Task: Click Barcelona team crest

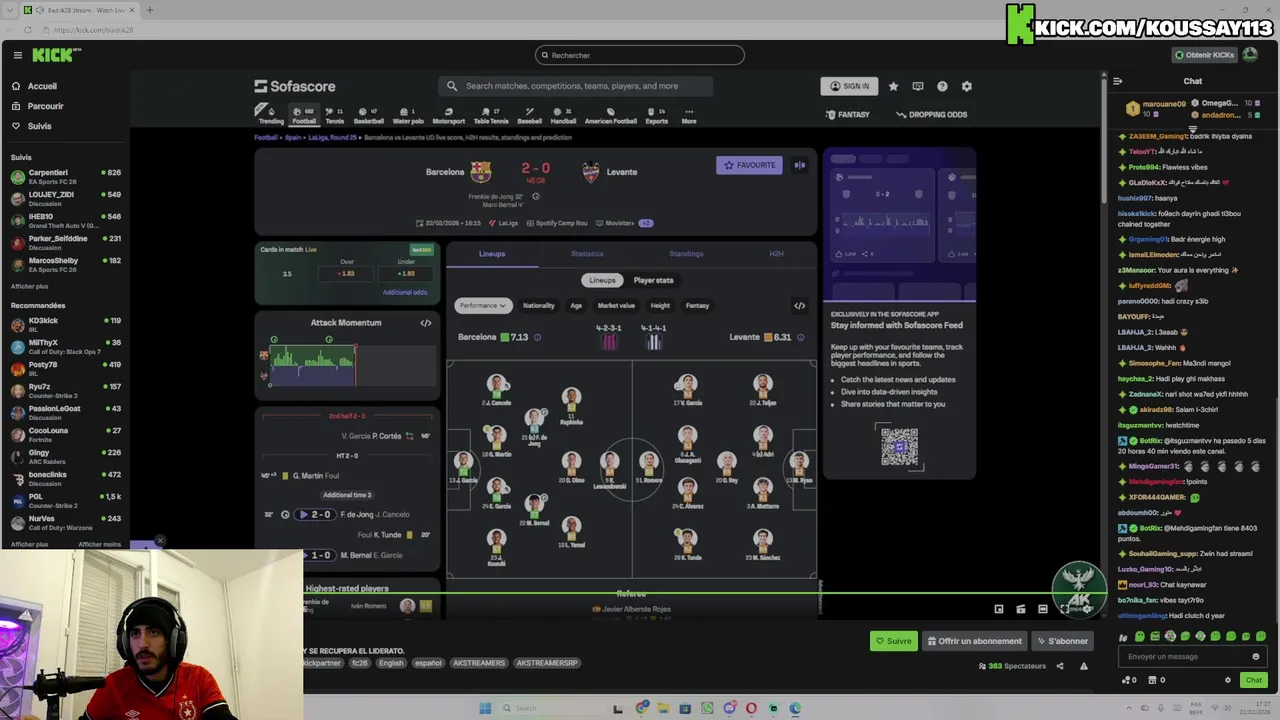Action: point(481,172)
